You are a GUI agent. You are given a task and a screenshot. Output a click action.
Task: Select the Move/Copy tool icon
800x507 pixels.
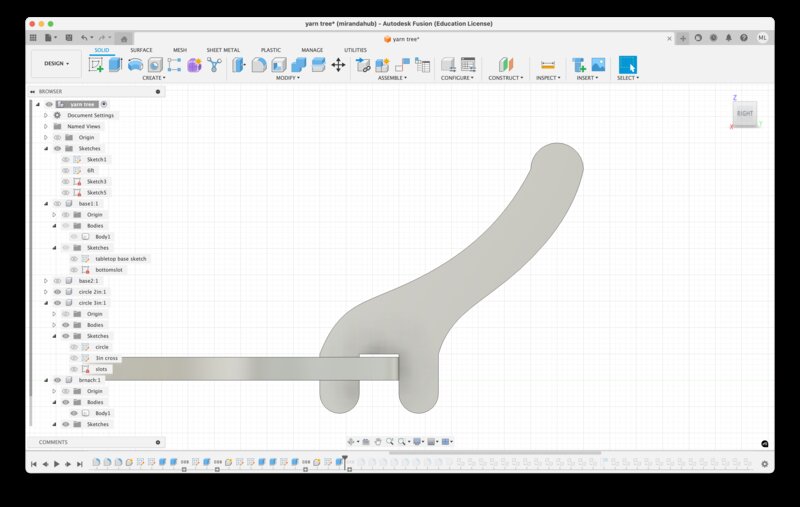point(338,64)
